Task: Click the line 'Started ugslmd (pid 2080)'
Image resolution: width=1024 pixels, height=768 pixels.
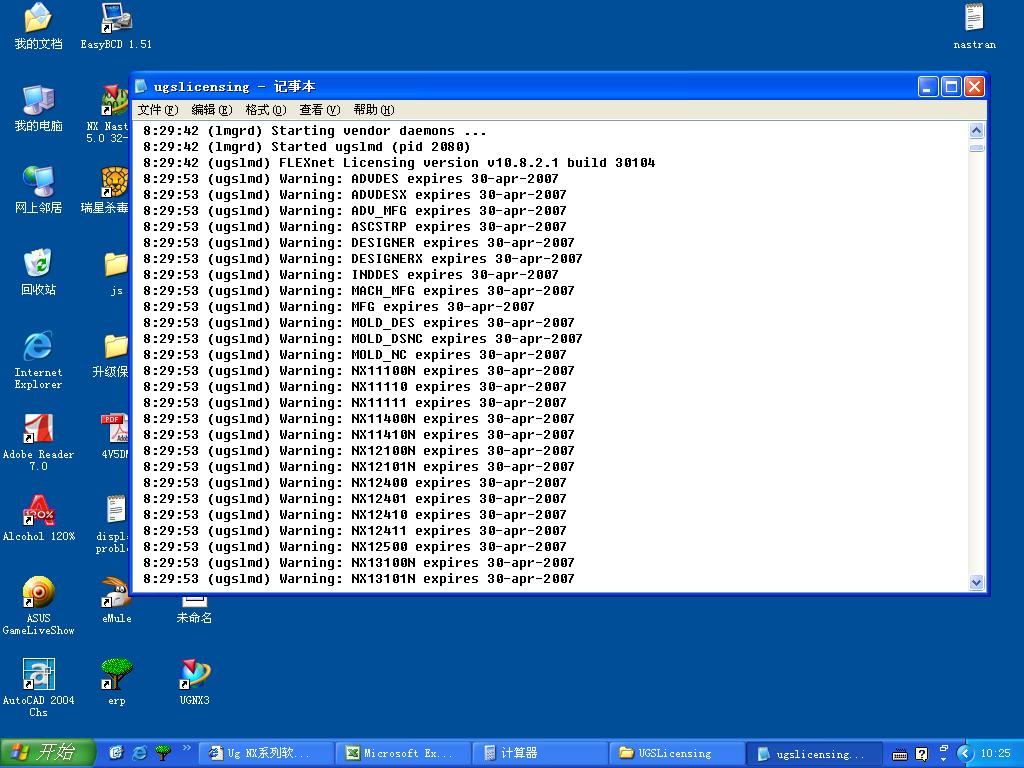Action: [306, 147]
